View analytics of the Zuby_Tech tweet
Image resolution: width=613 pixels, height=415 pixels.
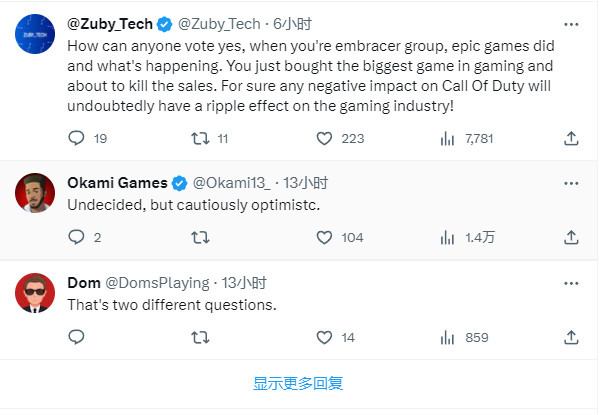click(446, 138)
